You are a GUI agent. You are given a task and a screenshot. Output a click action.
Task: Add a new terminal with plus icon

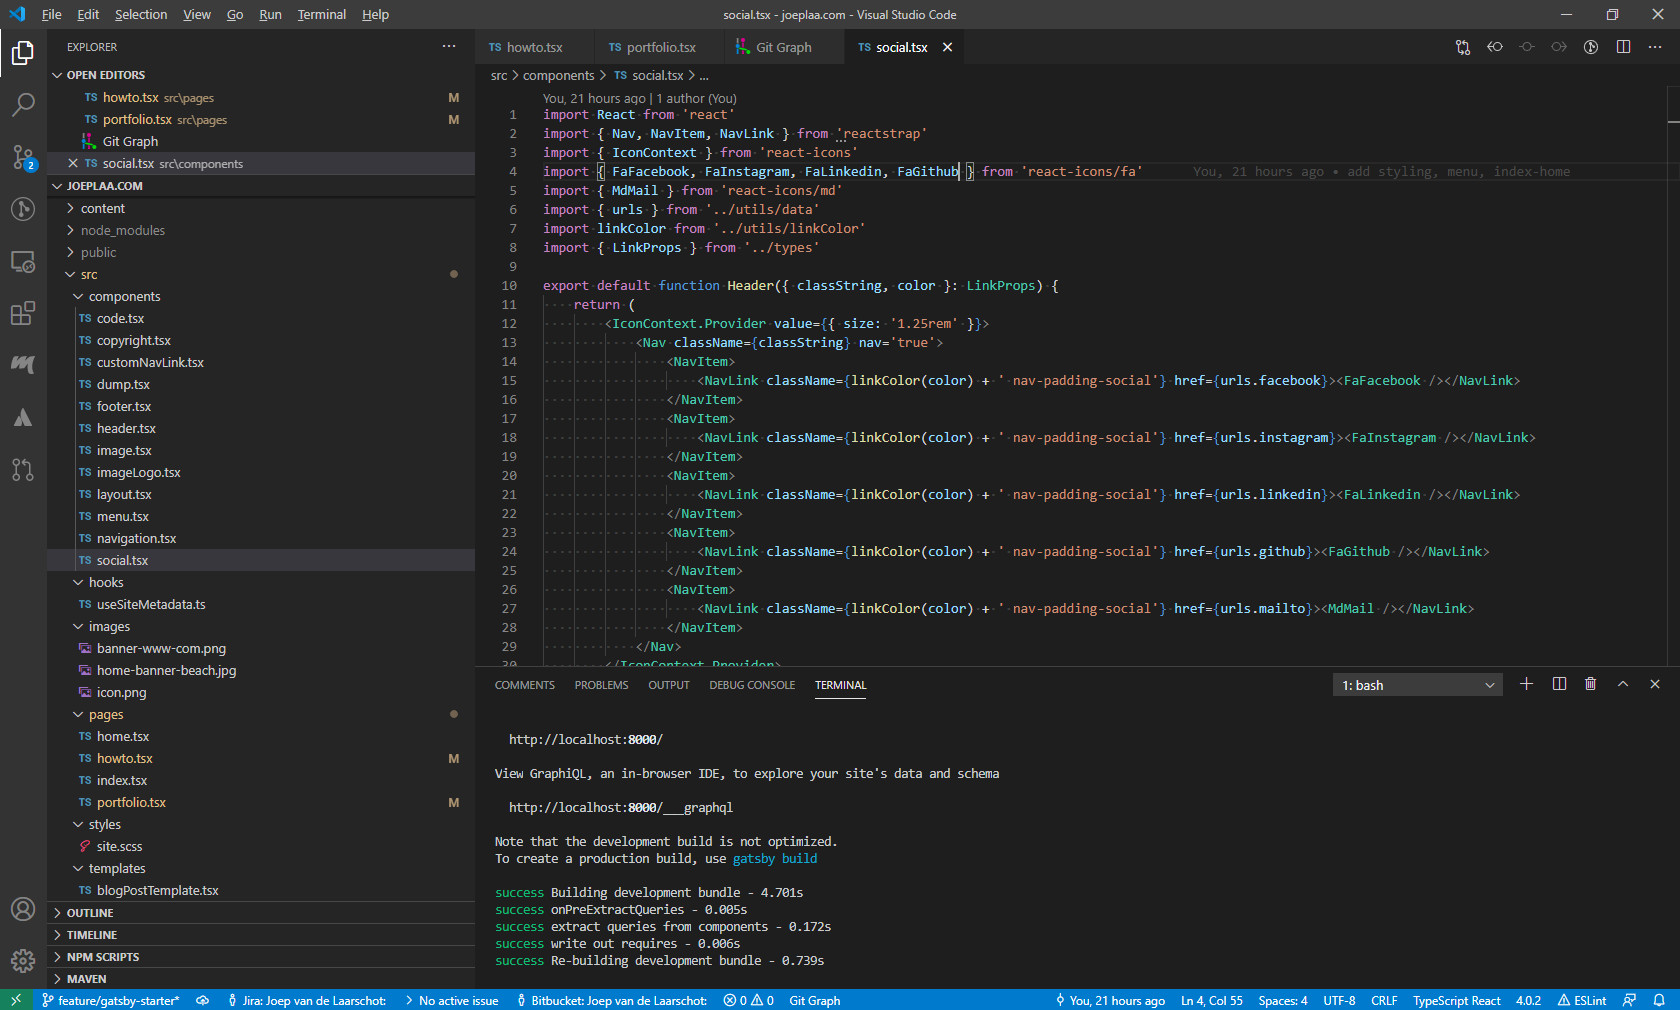click(x=1526, y=684)
